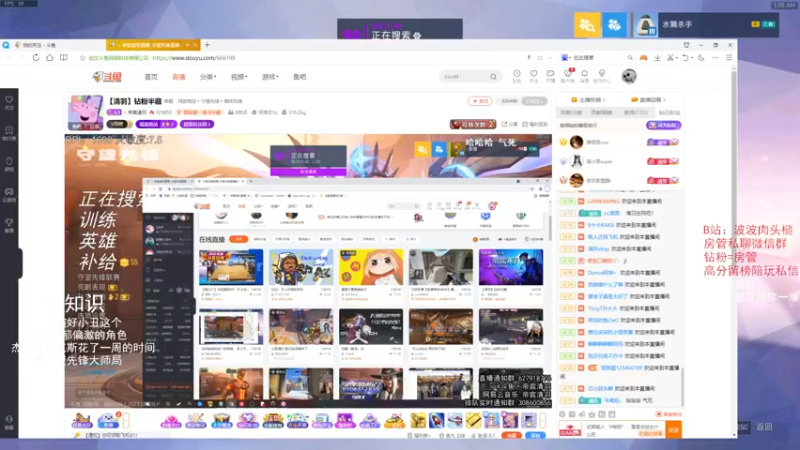Switch to 钻石粉丝 tab in rank panel
The height and width of the screenshot is (450, 800).
point(669,113)
